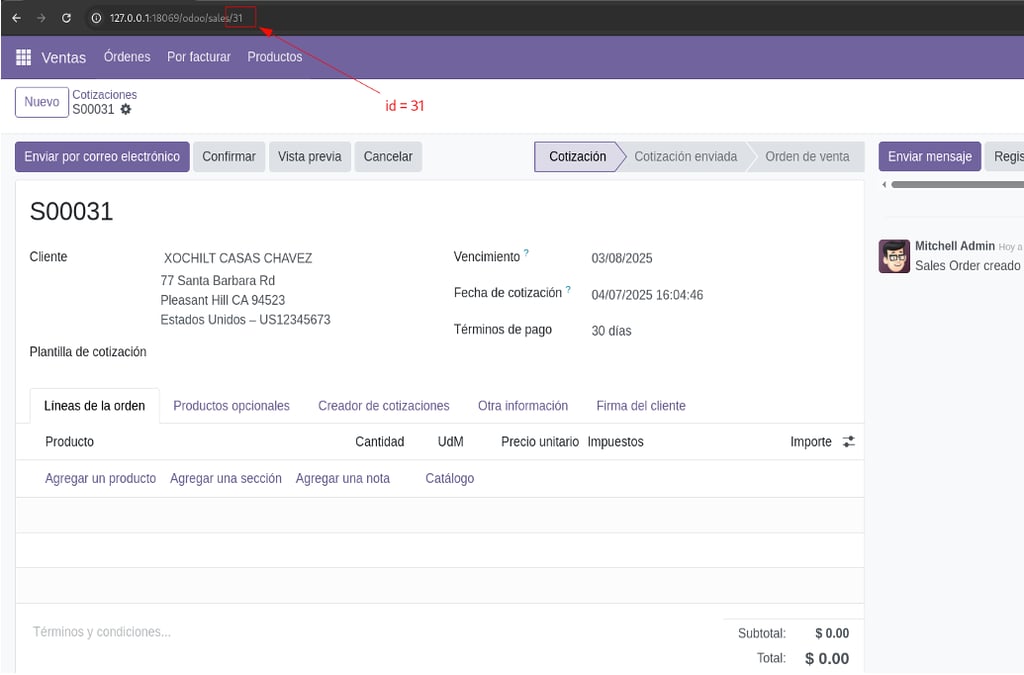Open the Catálogo link

coord(449,479)
